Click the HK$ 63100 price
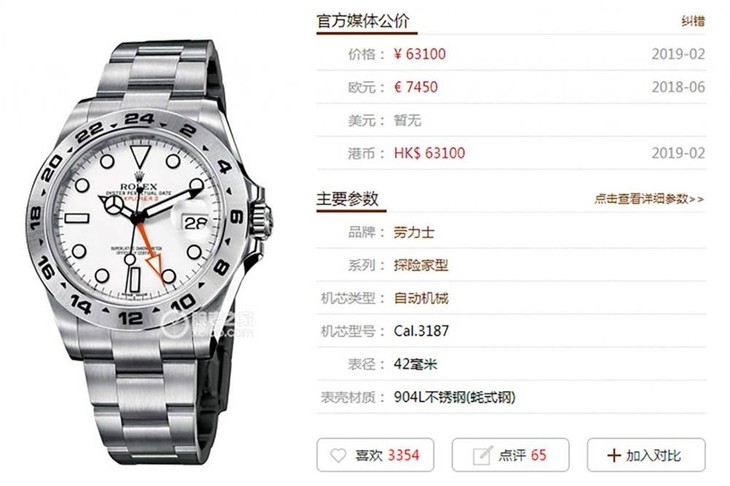Screen dimensions: 730x486 click(429, 153)
